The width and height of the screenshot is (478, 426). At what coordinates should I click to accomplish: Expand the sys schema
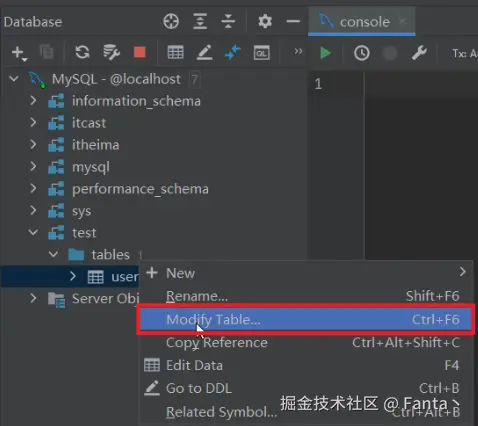[x=33, y=210]
